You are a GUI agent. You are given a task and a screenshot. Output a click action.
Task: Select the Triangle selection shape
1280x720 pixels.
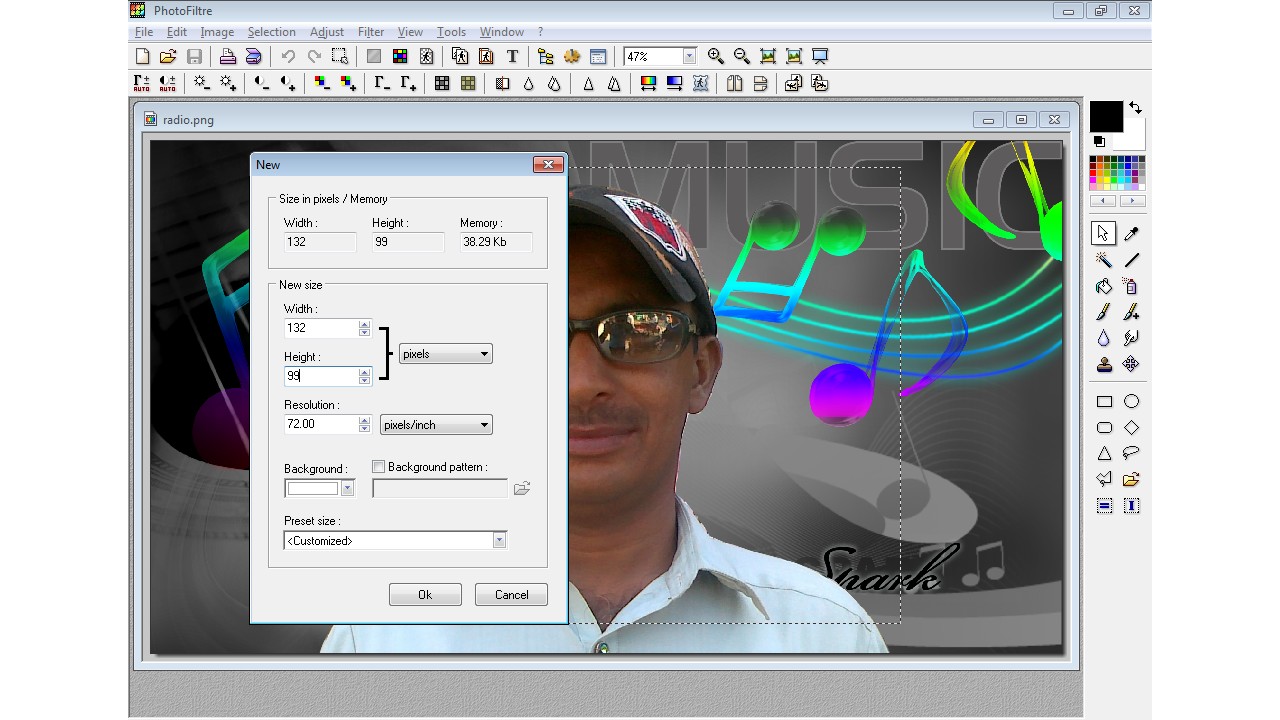1104,453
